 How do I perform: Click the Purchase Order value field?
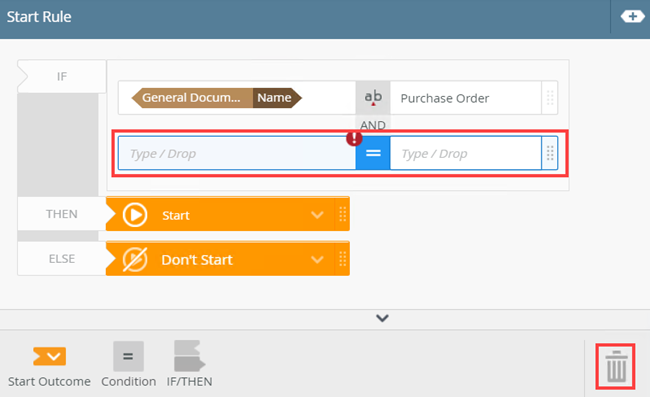pyautogui.click(x=466, y=98)
